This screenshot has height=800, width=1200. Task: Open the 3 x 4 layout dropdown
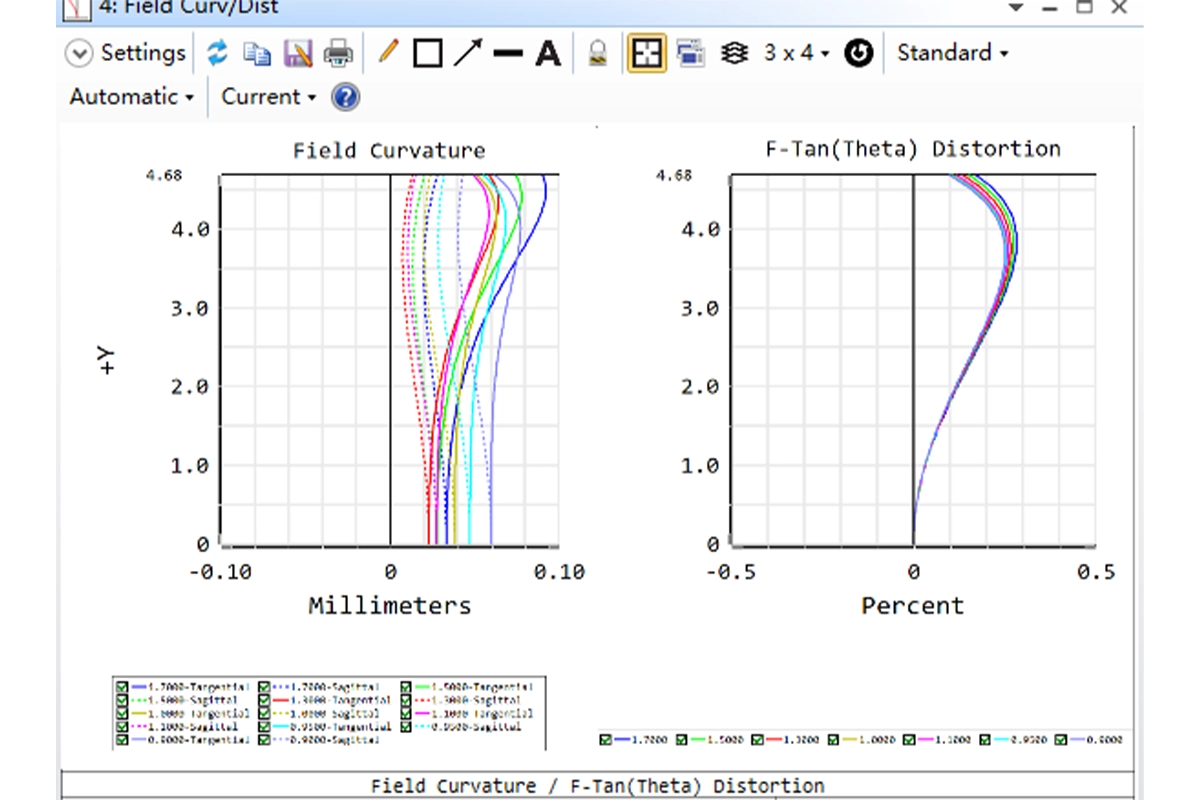pos(796,53)
